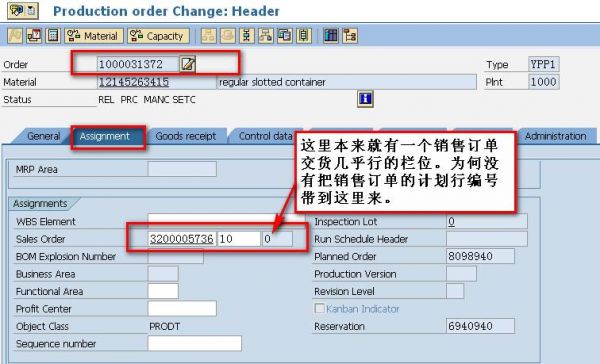Viewport: 600px width, 364px height.
Task: Click the order Type field YPP1
Action: pos(543,64)
